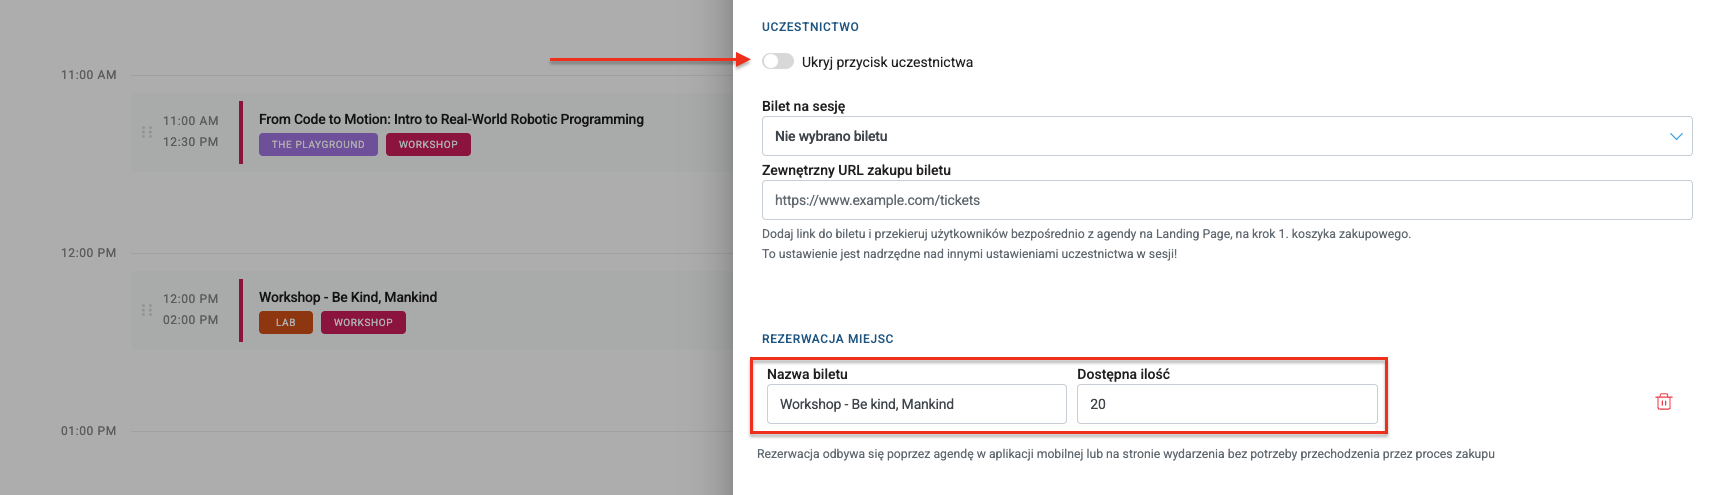Screen dimensions: 1716x495
Task: Click the 11:00 AM timeline marker
Action: pyautogui.click(x=89, y=75)
